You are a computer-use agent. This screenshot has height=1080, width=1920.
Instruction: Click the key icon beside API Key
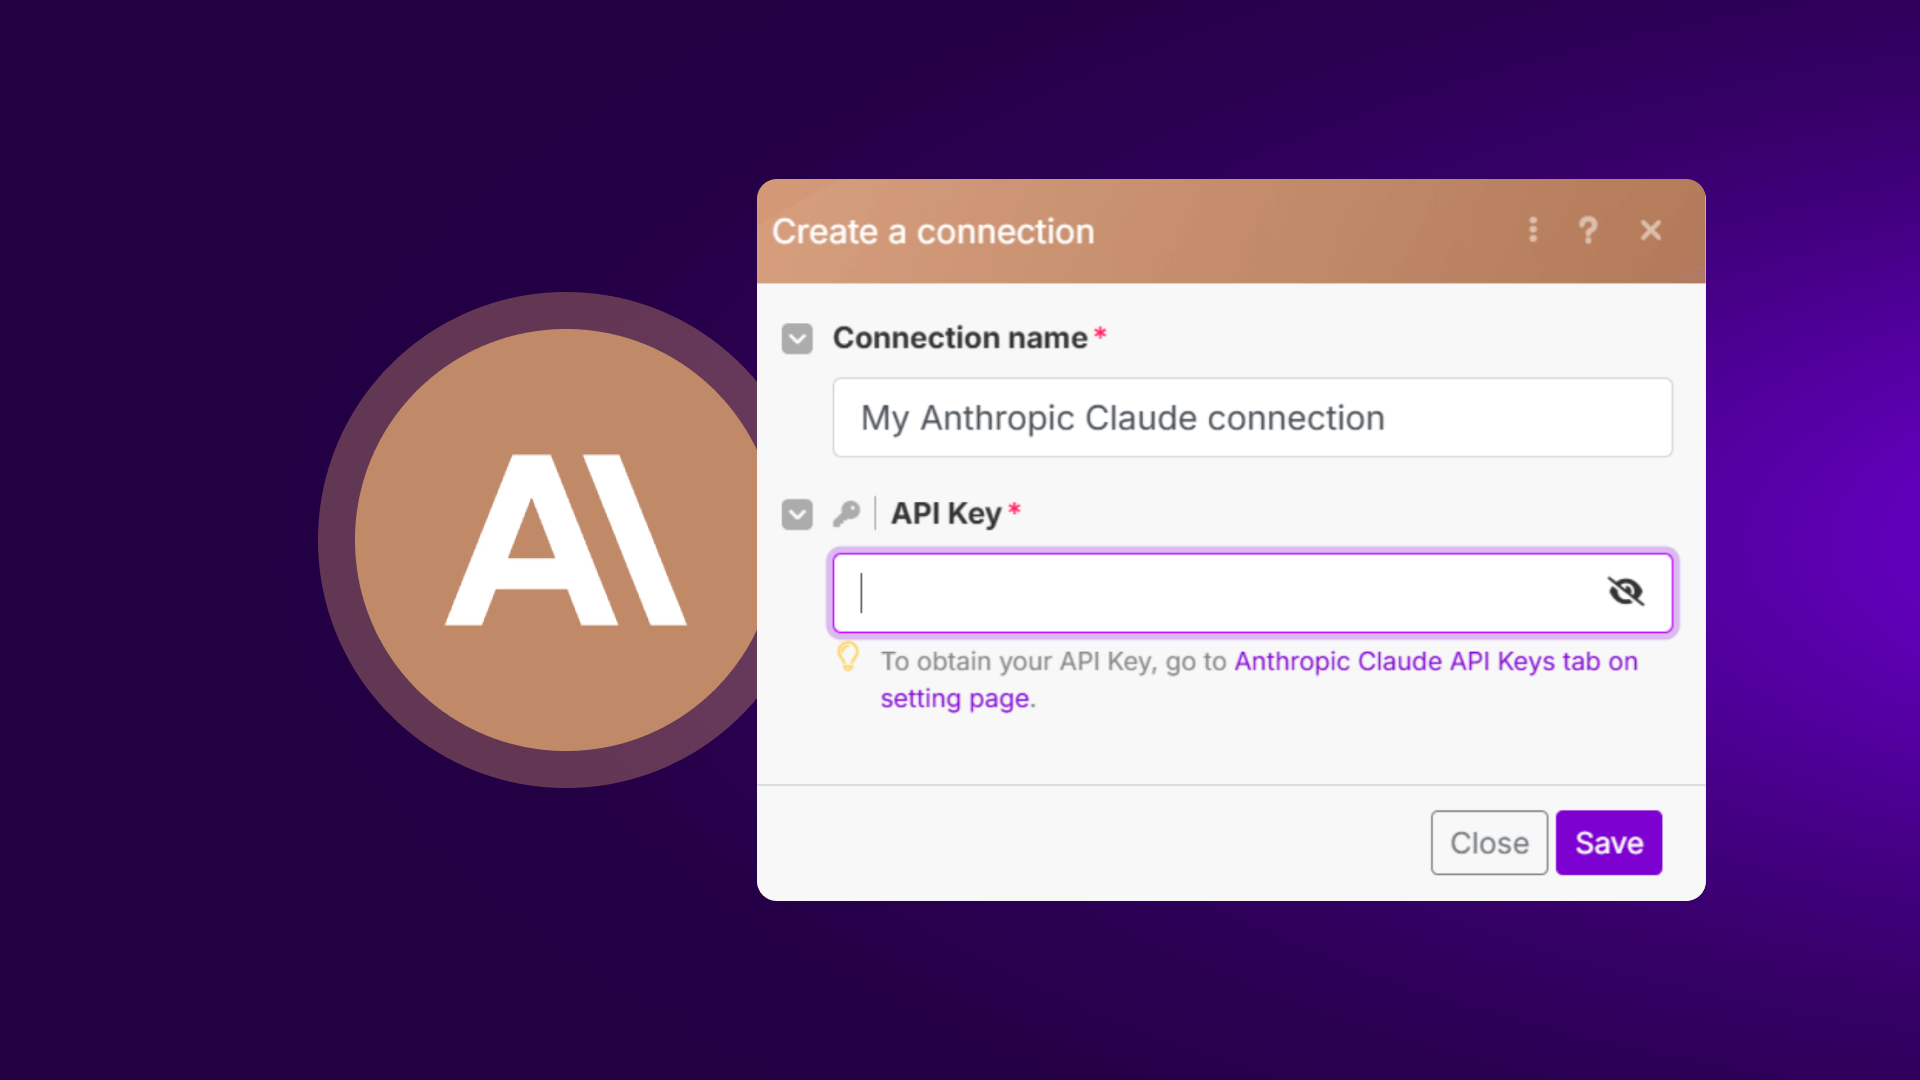[848, 513]
